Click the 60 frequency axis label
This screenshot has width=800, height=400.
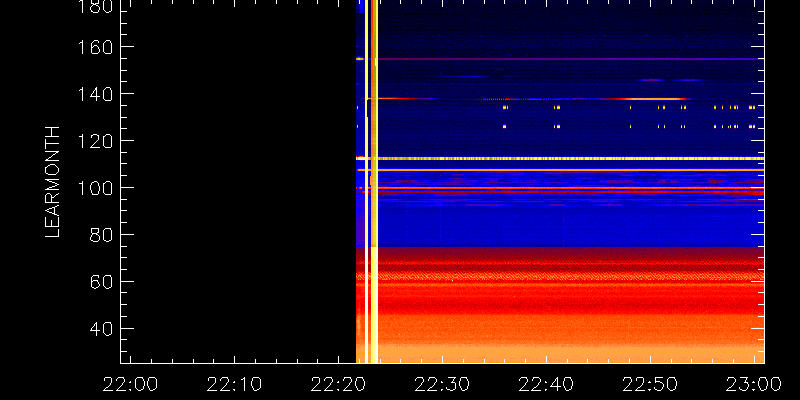[x=101, y=283]
